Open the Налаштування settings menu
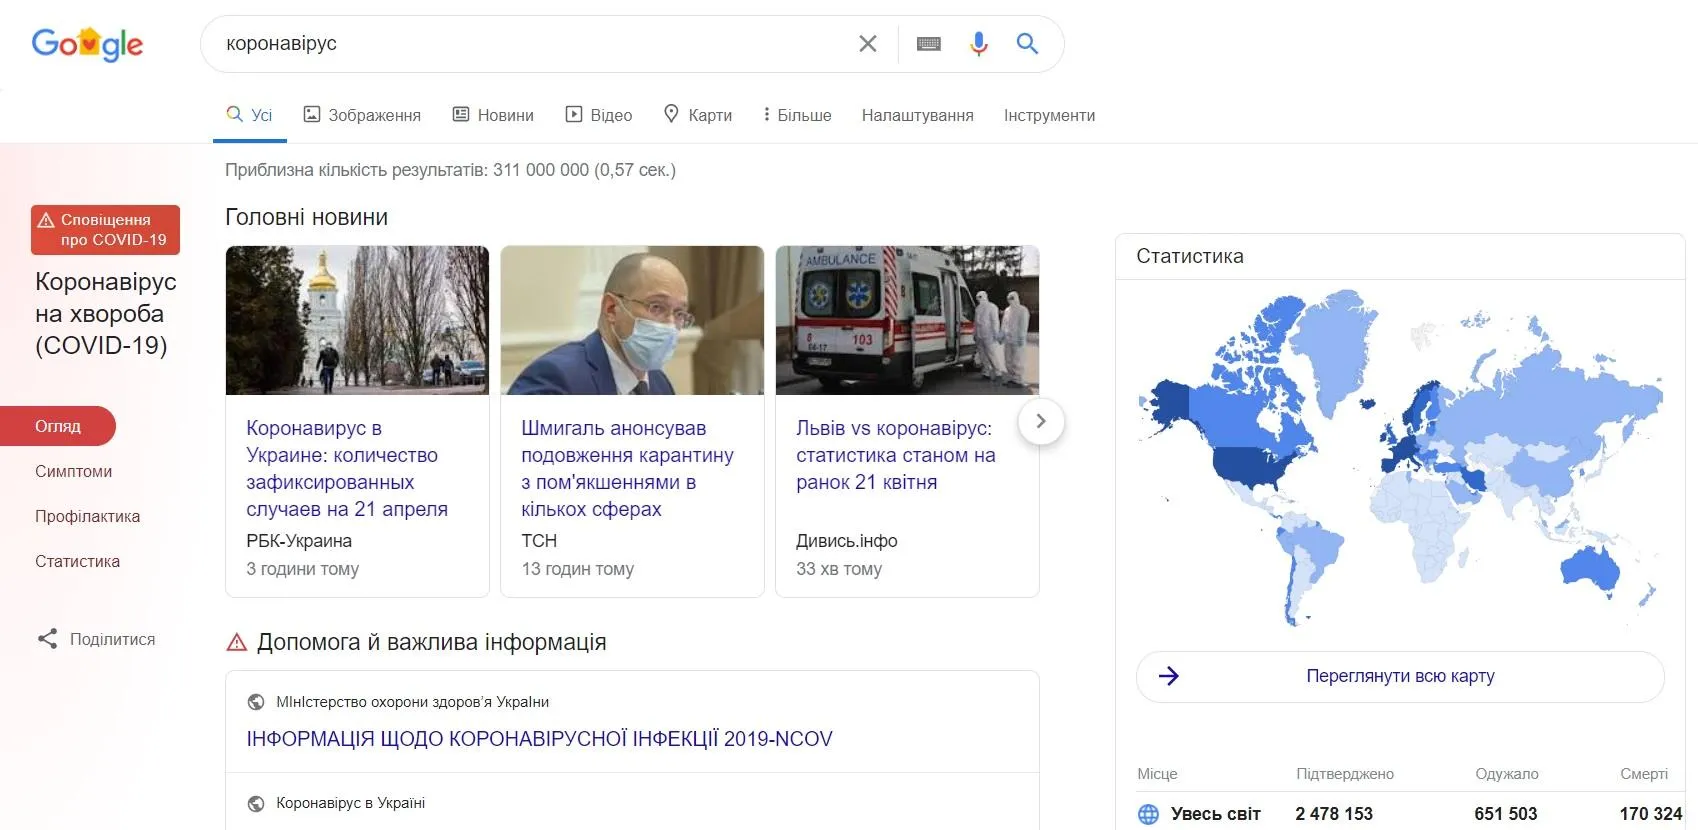 (917, 115)
